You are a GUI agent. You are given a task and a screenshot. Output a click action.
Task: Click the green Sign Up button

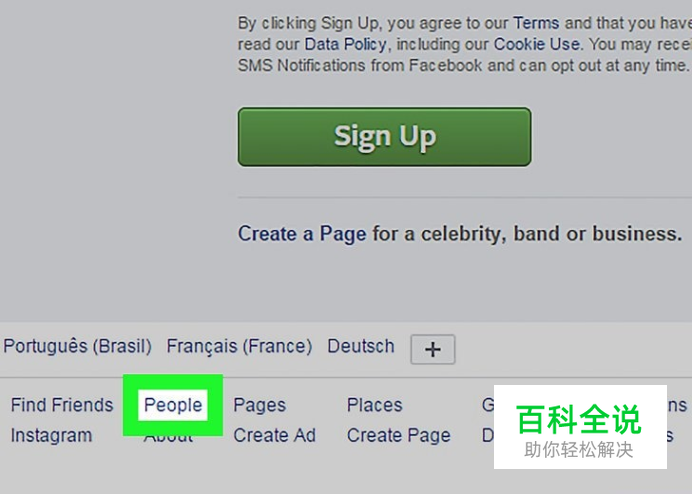[x=384, y=137]
